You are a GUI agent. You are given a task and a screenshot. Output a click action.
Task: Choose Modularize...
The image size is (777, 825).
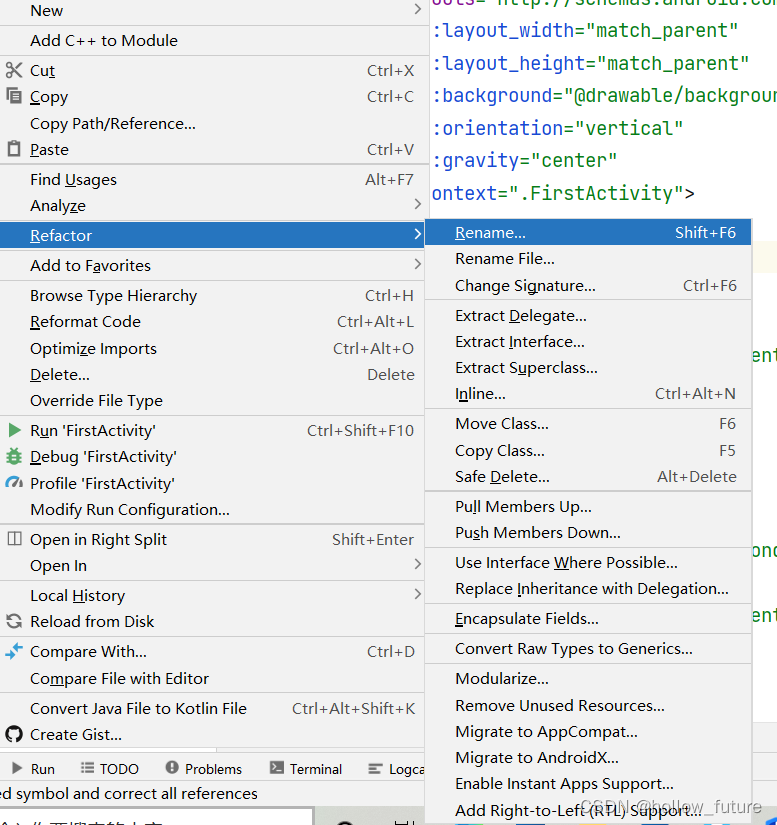pyautogui.click(x=588, y=679)
